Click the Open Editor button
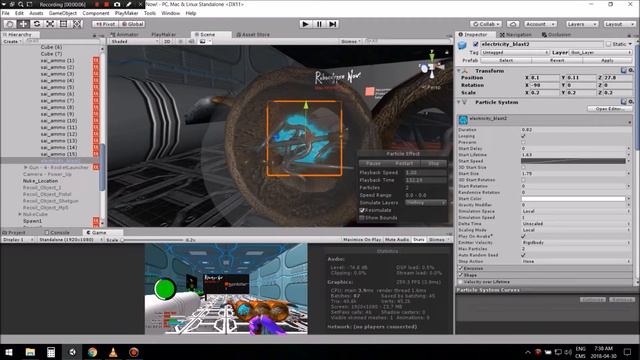Image resolution: width=640 pixels, height=360 pixels. pos(609,109)
